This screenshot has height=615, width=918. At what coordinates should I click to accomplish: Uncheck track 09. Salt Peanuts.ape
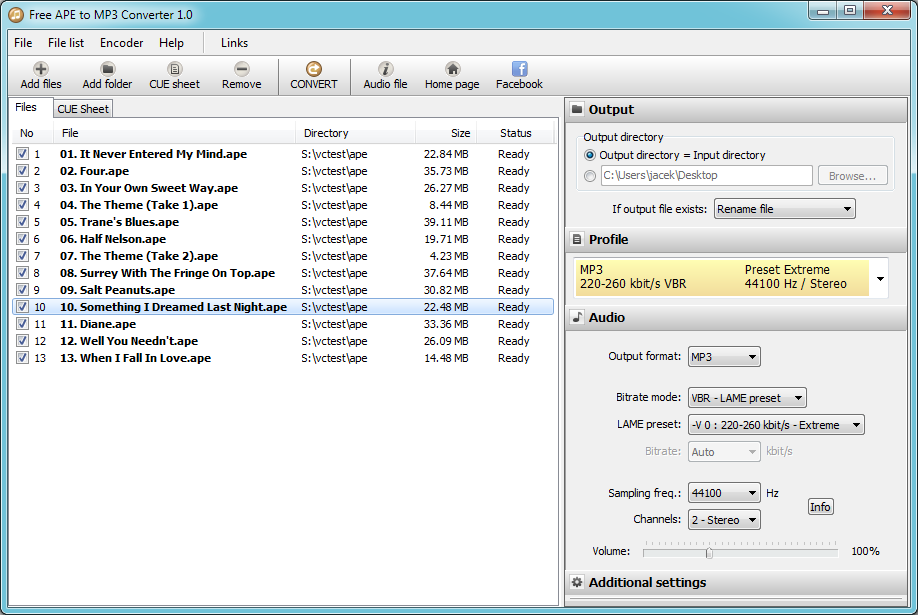coord(22,290)
